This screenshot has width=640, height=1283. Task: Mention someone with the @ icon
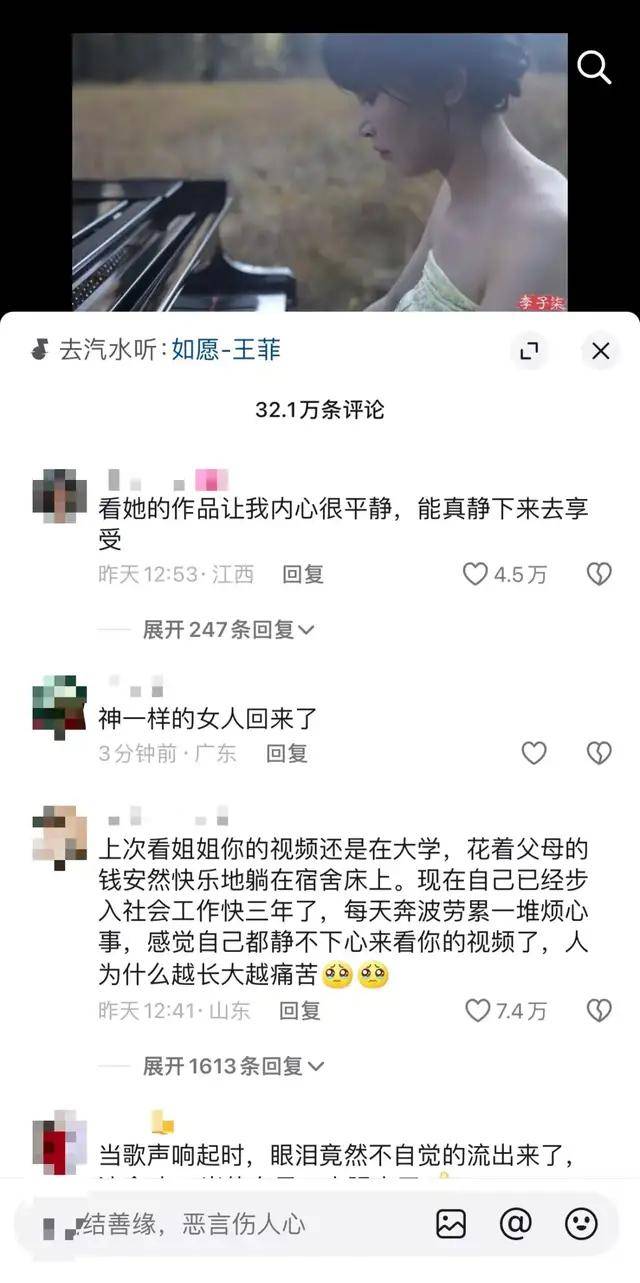[516, 1224]
